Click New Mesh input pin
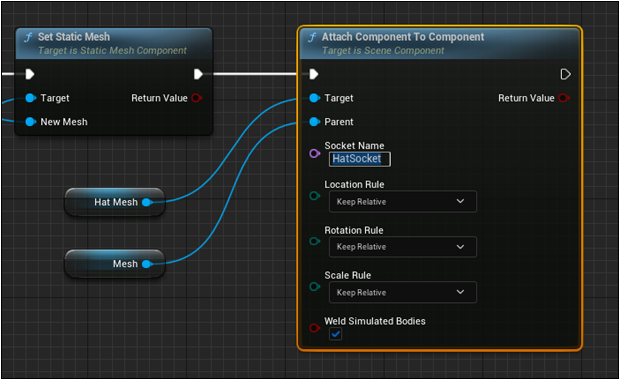620x380 pixels. tap(31, 122)
